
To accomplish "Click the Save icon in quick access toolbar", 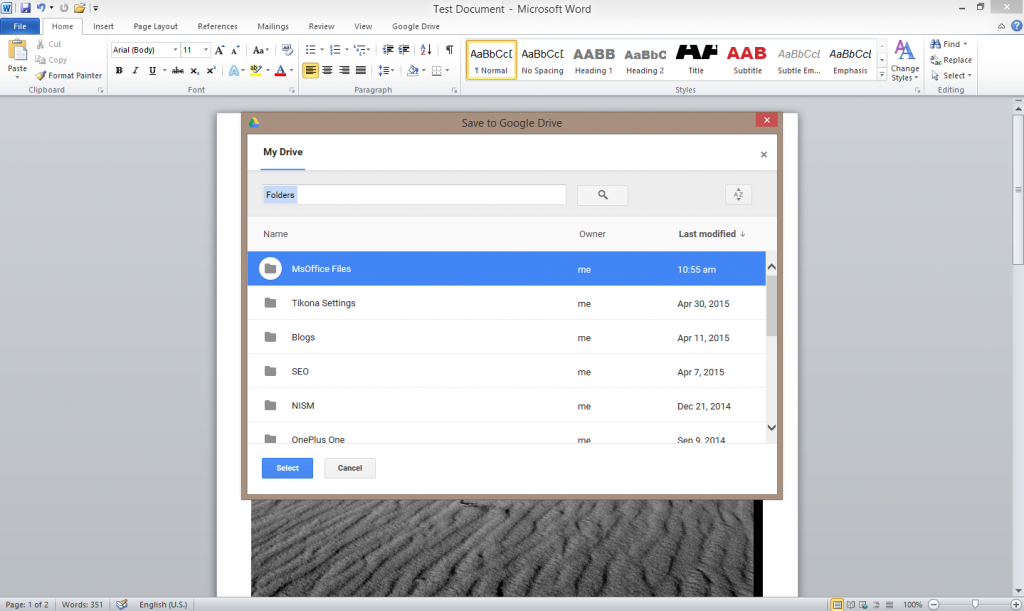I will pos(25,8).
